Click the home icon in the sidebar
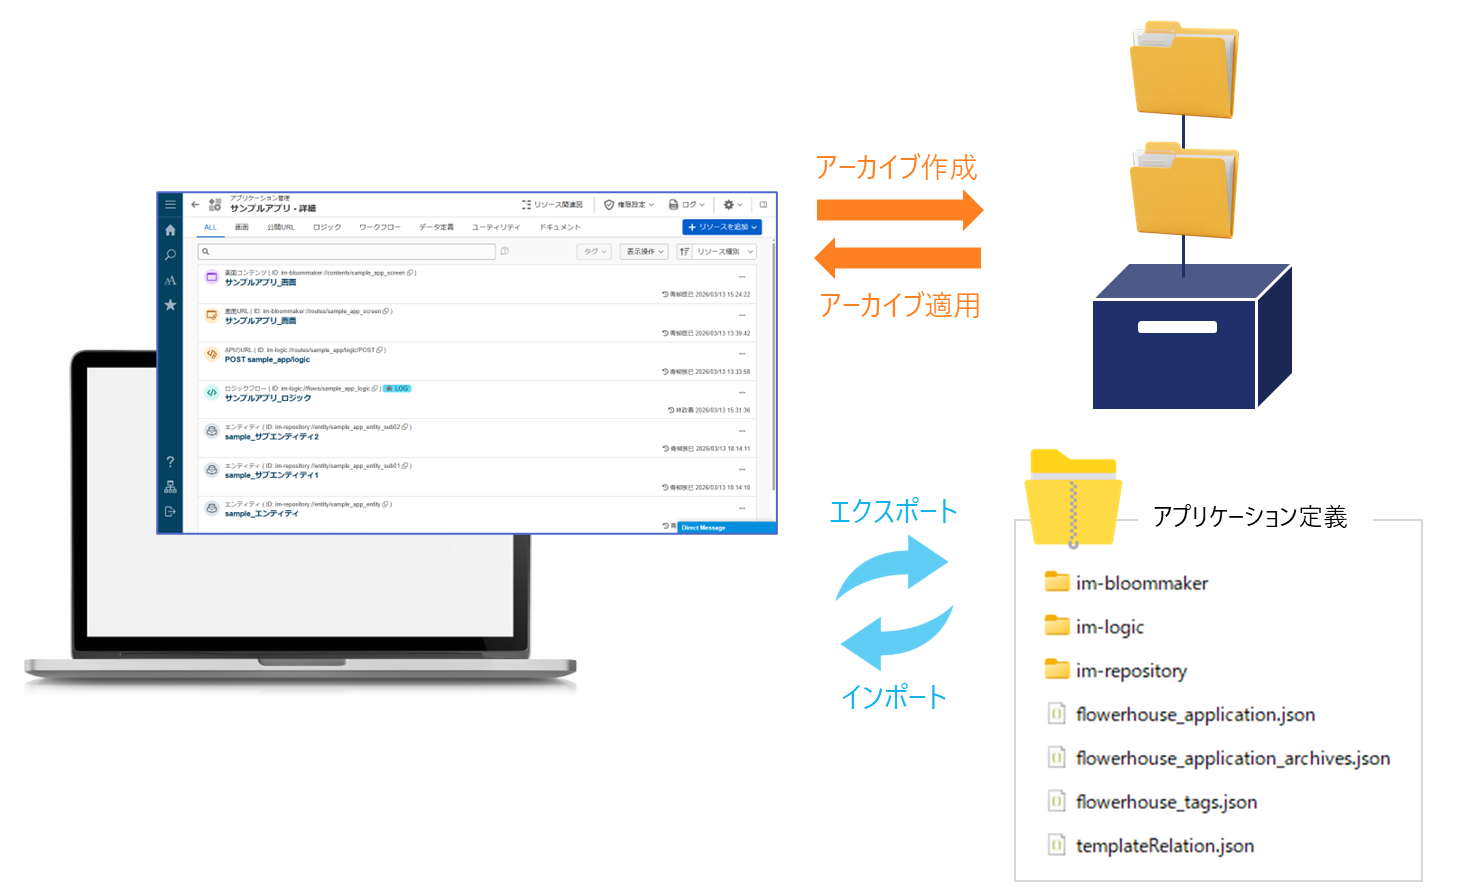The width and height of the screenshot is (1459, 888). [x=170, y=230]
